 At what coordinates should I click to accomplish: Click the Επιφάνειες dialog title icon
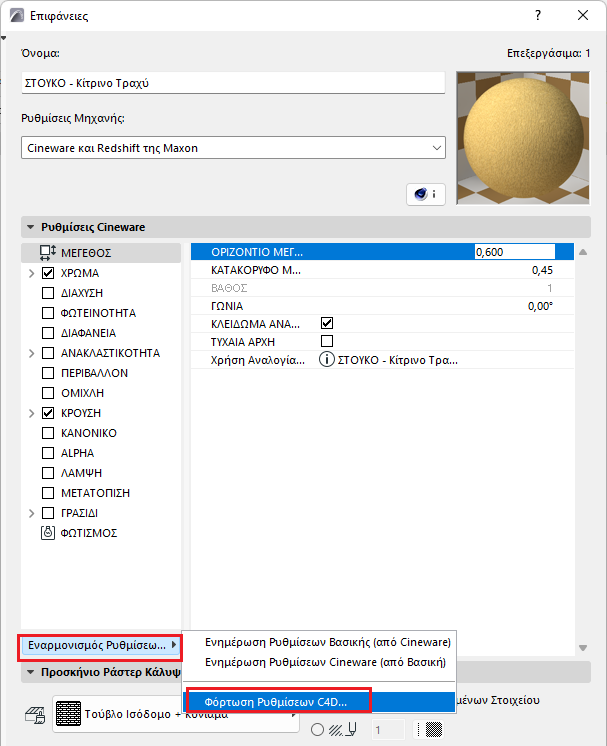[17, 15]
